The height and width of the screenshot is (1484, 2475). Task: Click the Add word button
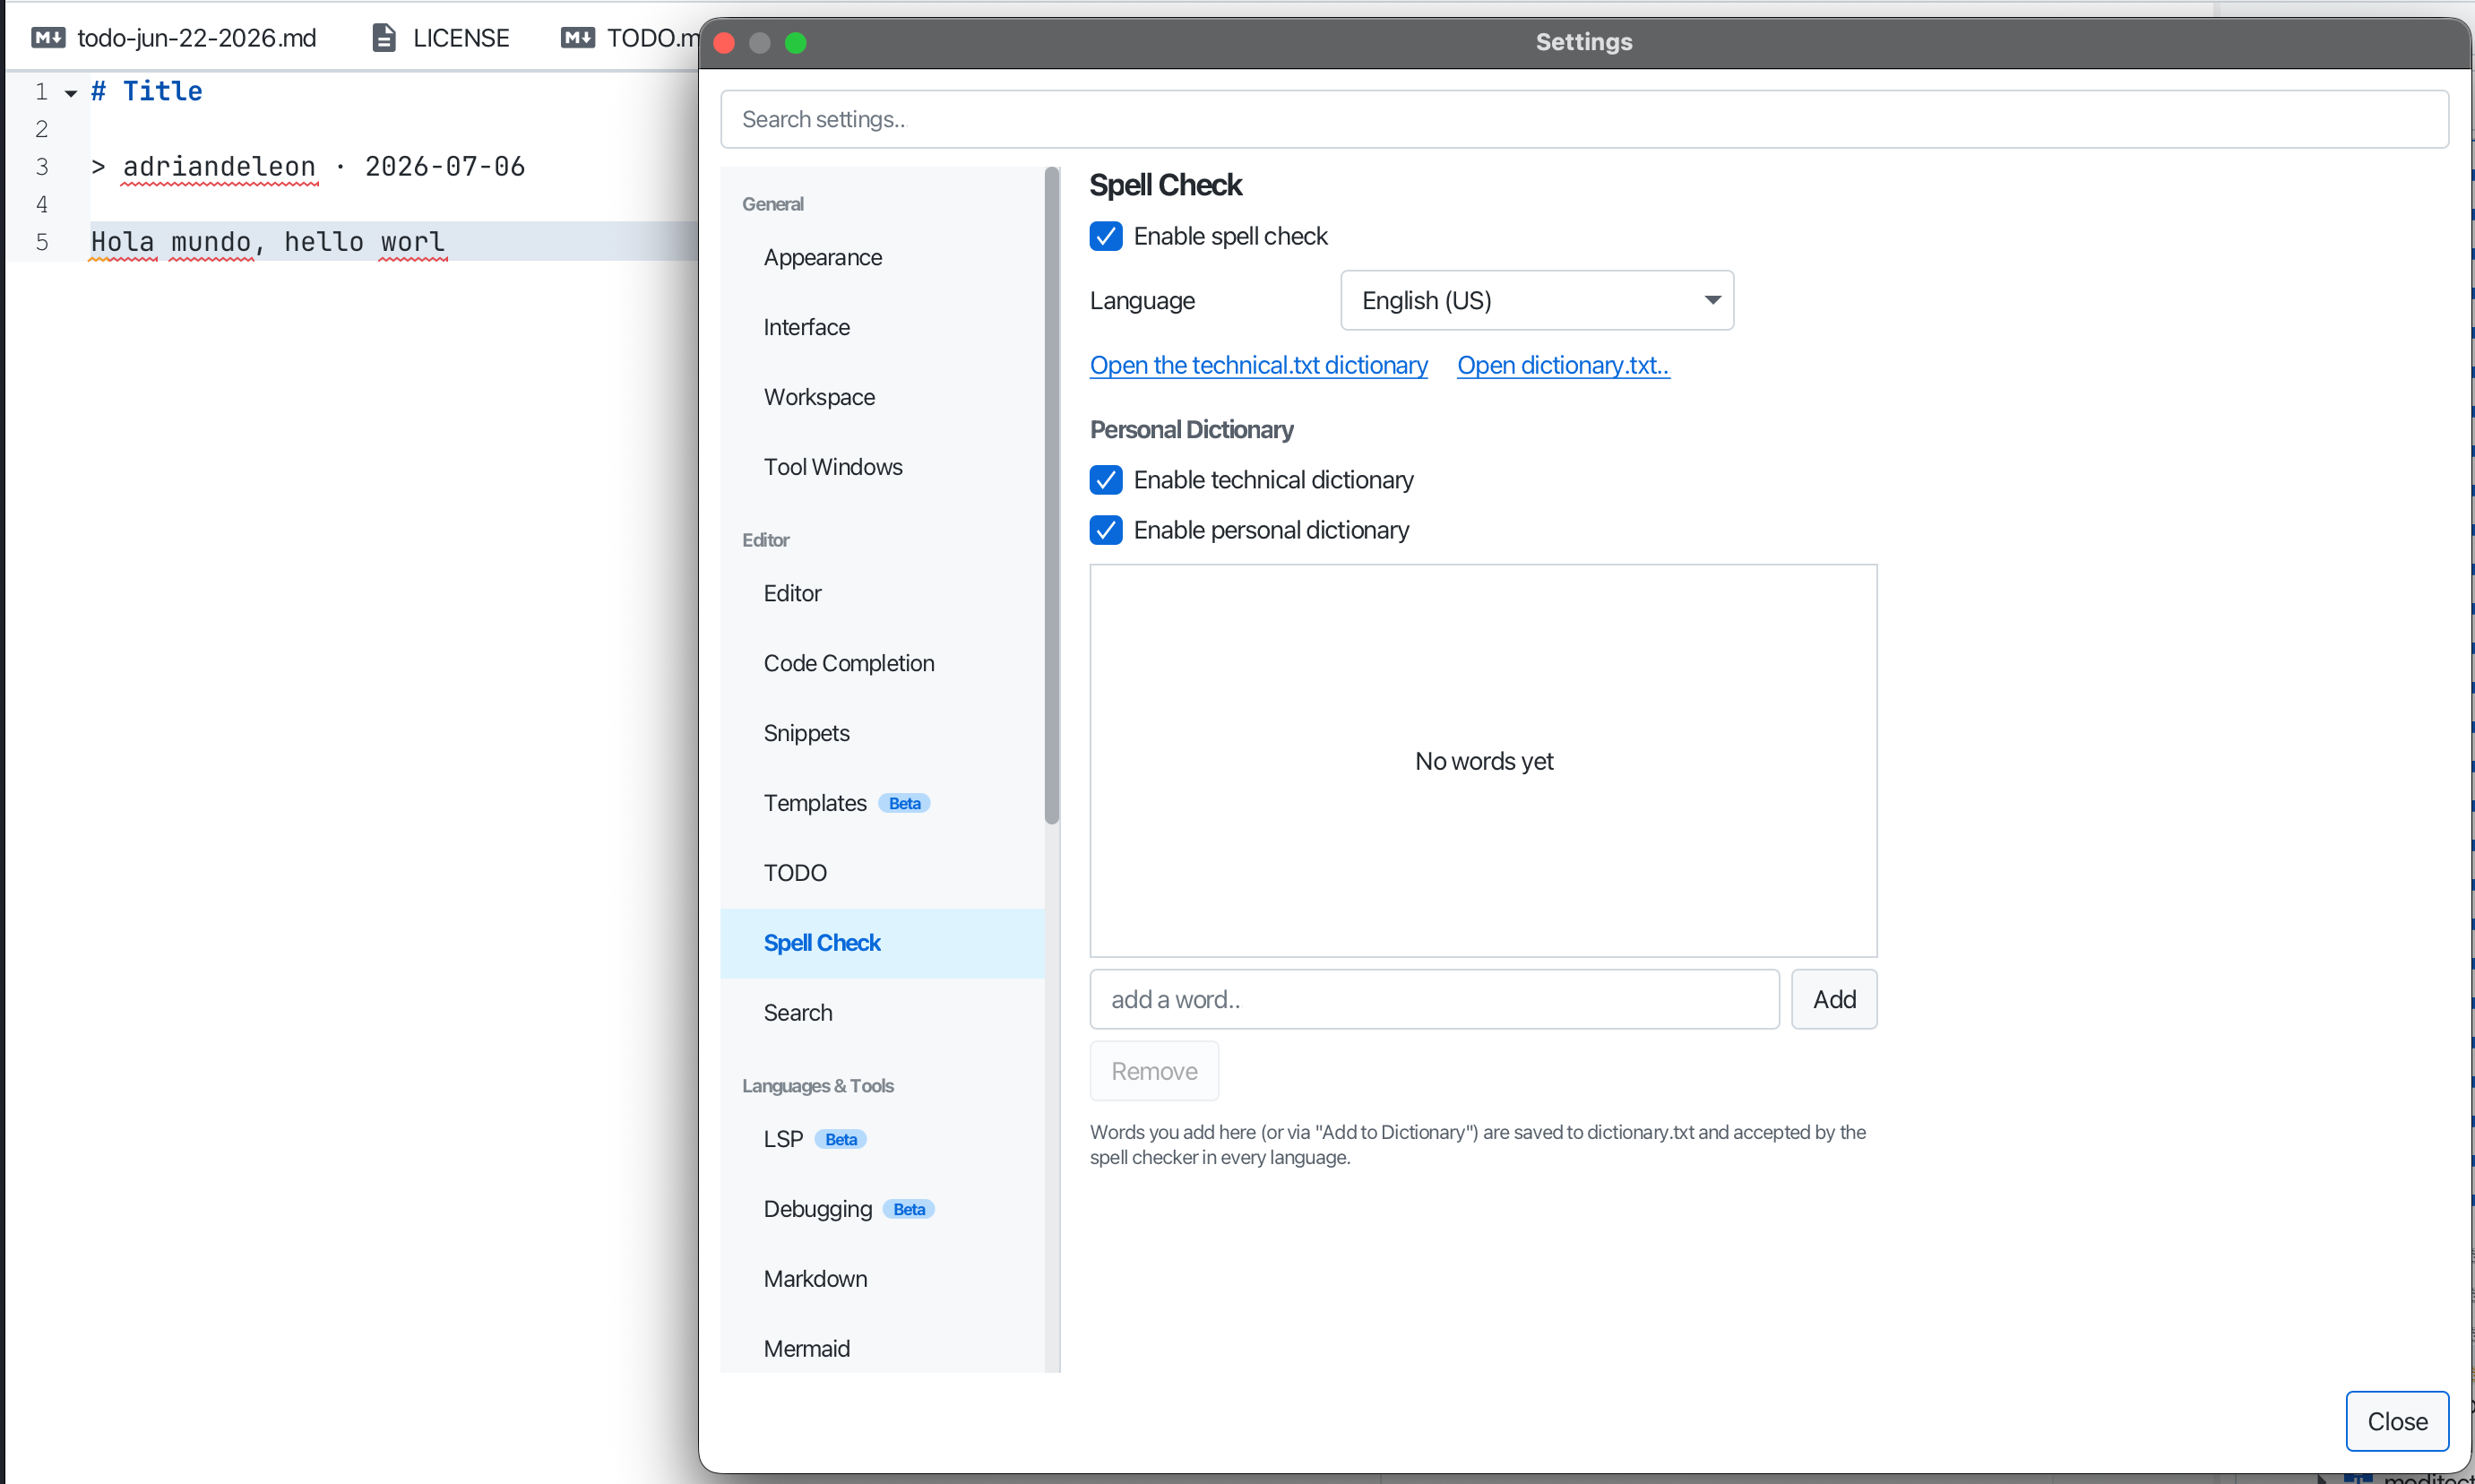click(1834, 999)
